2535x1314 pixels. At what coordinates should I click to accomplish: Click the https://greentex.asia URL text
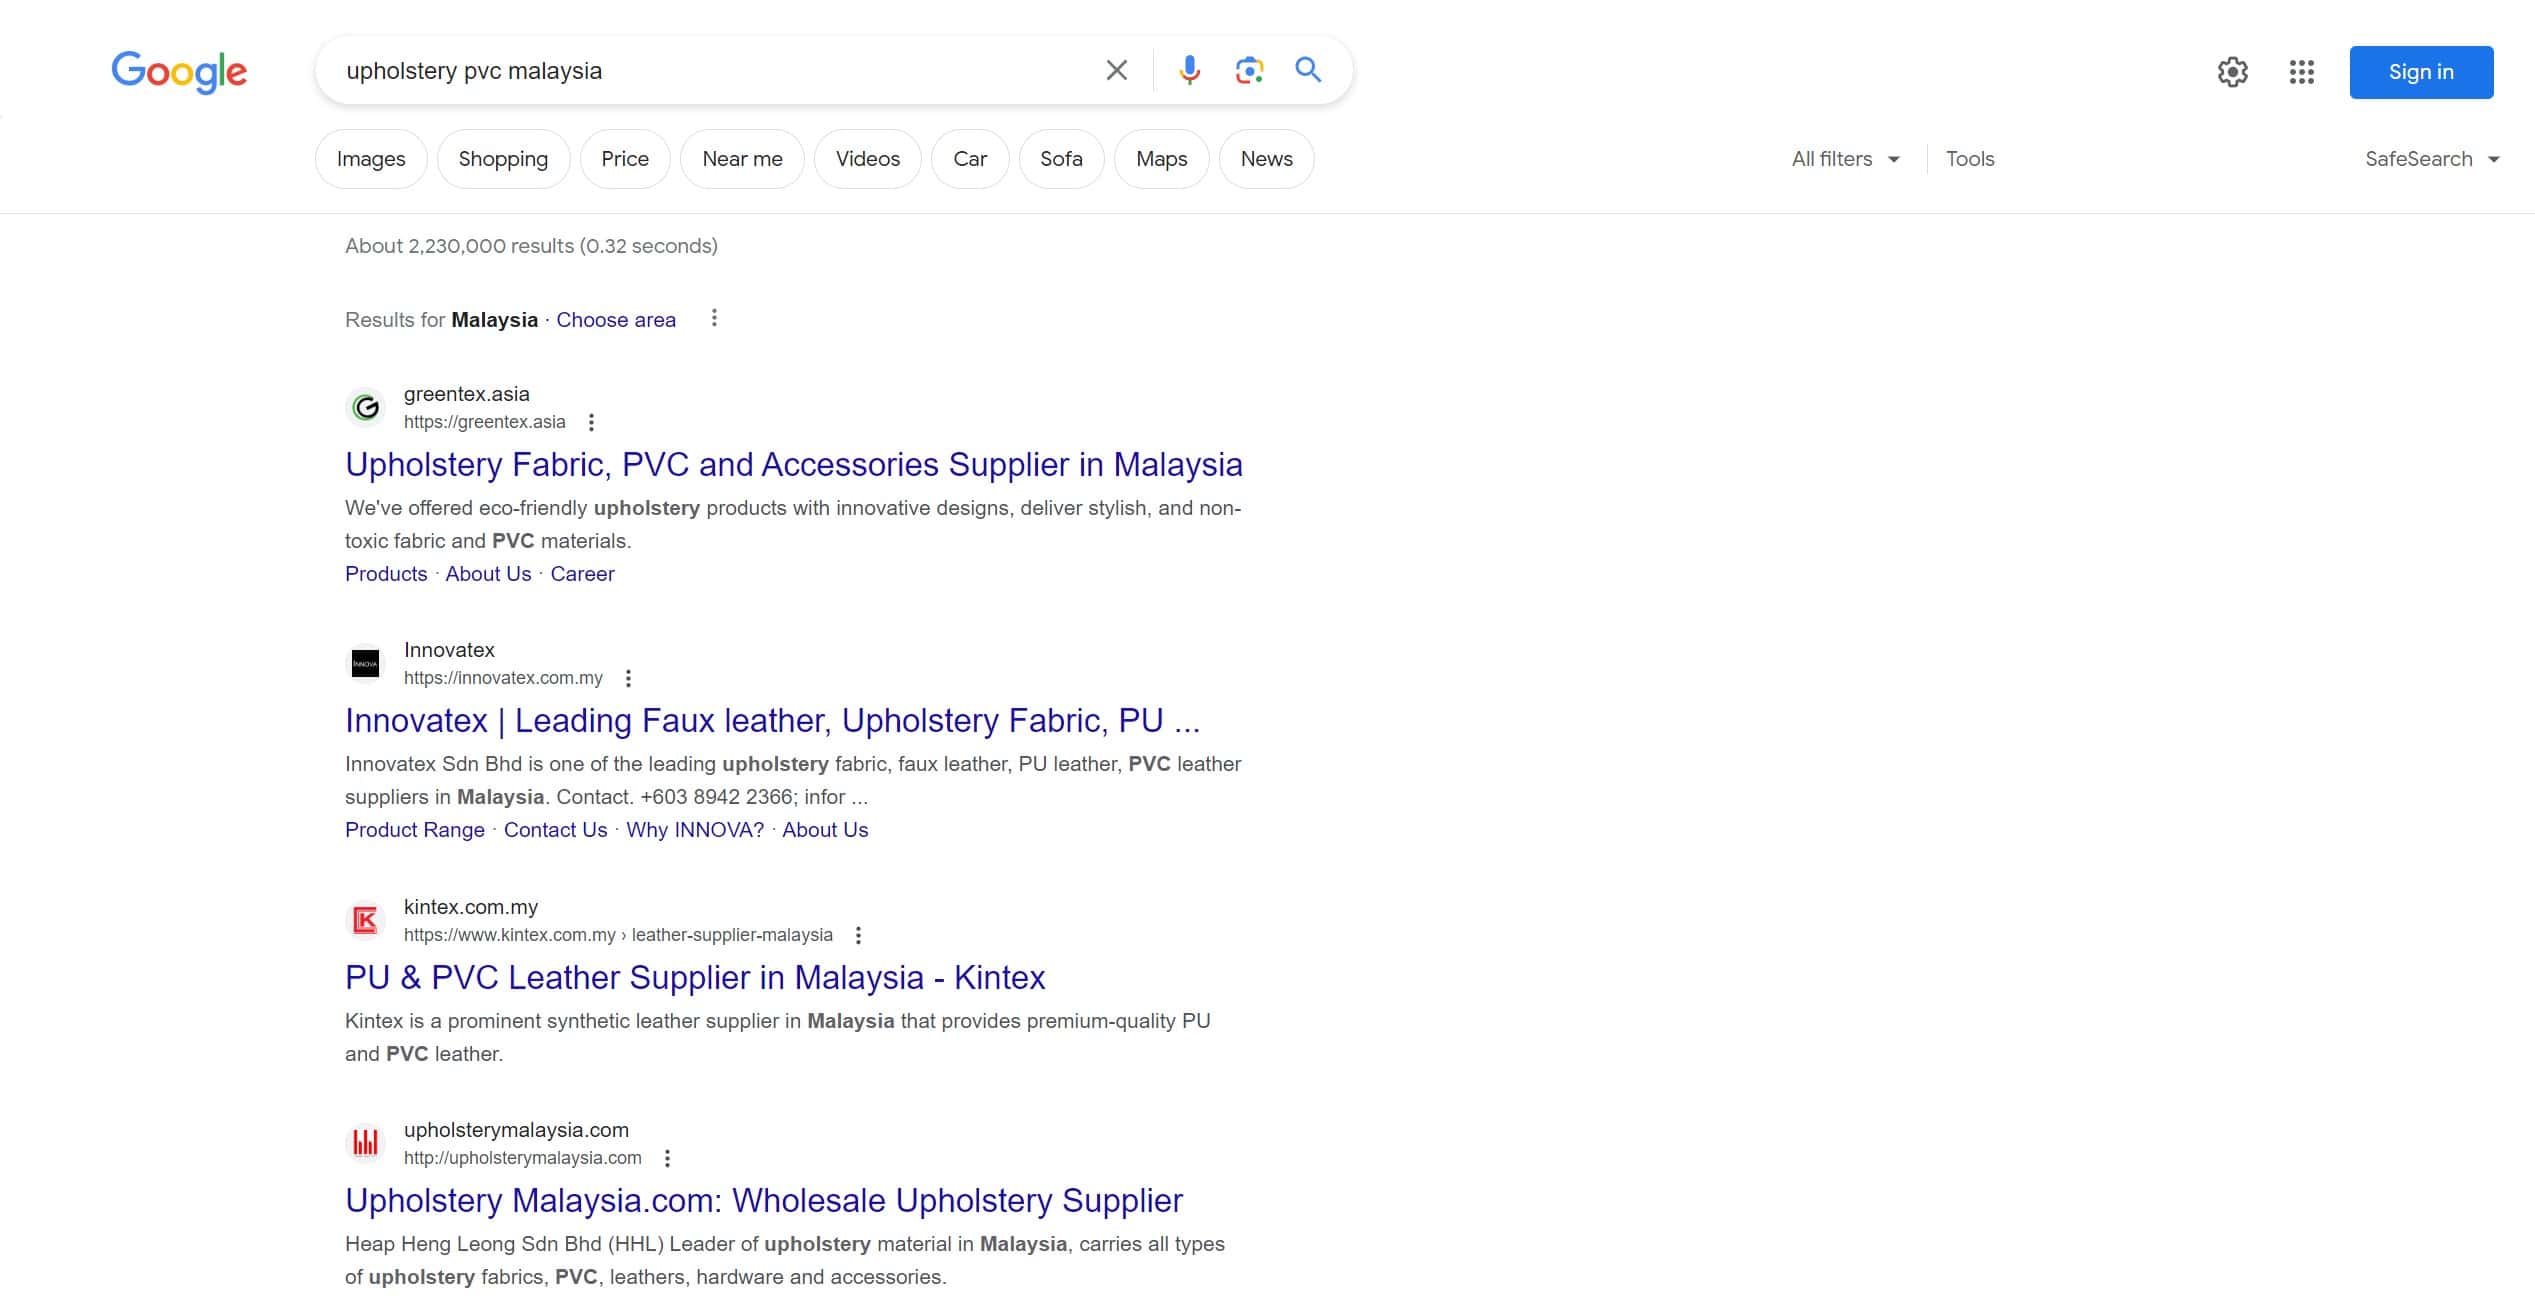[485, 422]
